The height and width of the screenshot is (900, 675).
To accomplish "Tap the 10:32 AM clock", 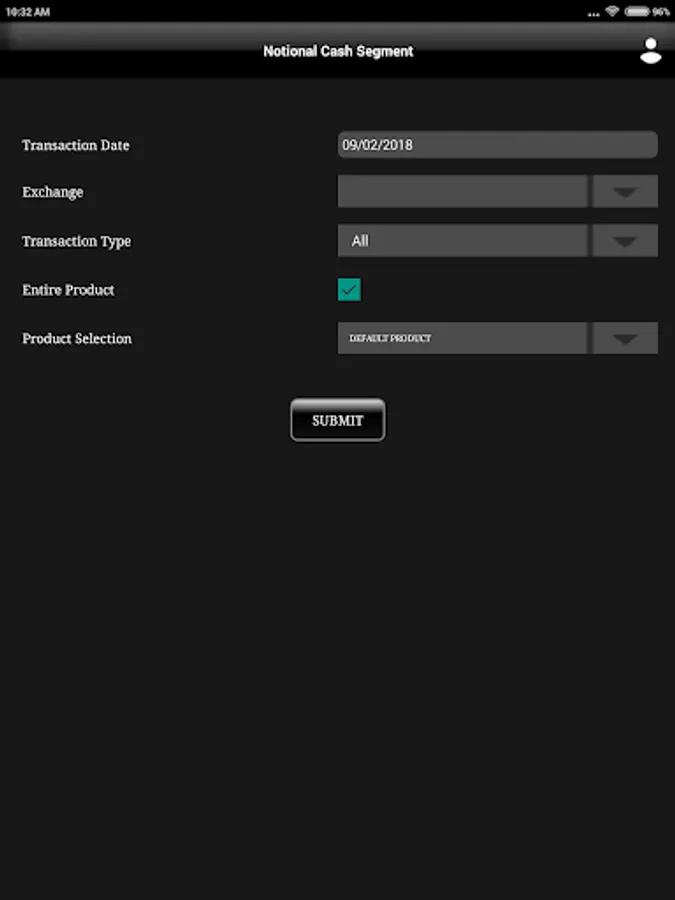I will coord(28,11).
